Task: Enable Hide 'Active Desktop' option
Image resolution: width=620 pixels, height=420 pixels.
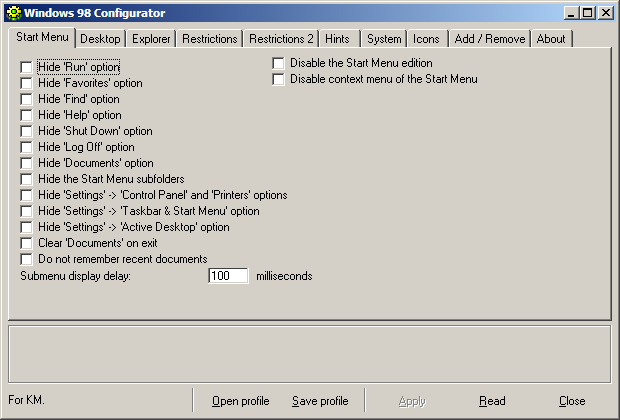Action: pos(26,227)
